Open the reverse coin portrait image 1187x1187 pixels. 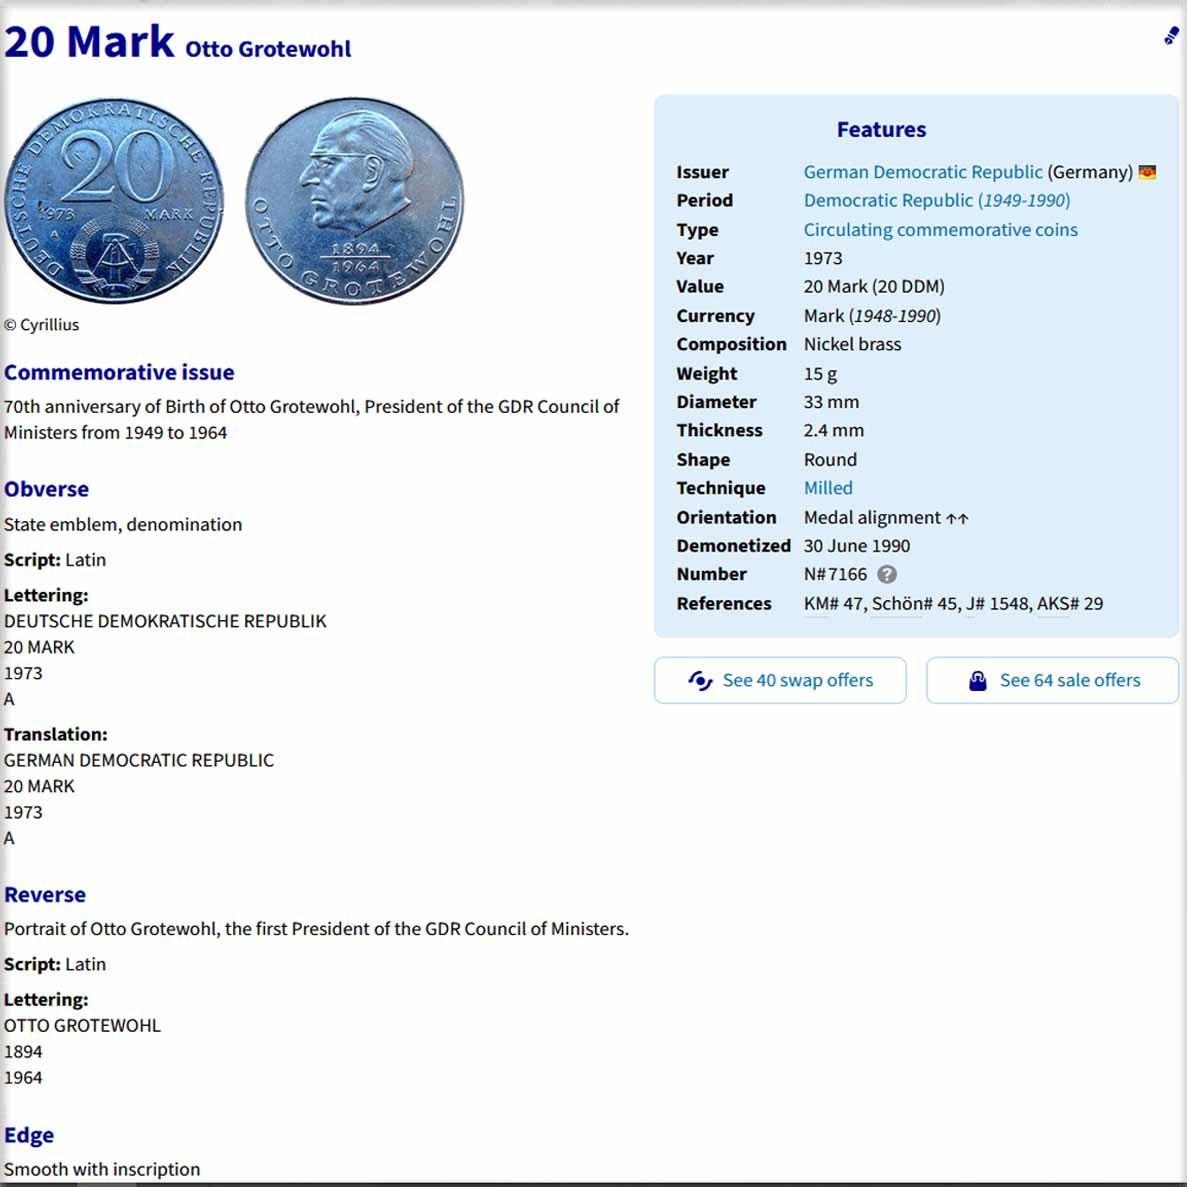[355, 201]
